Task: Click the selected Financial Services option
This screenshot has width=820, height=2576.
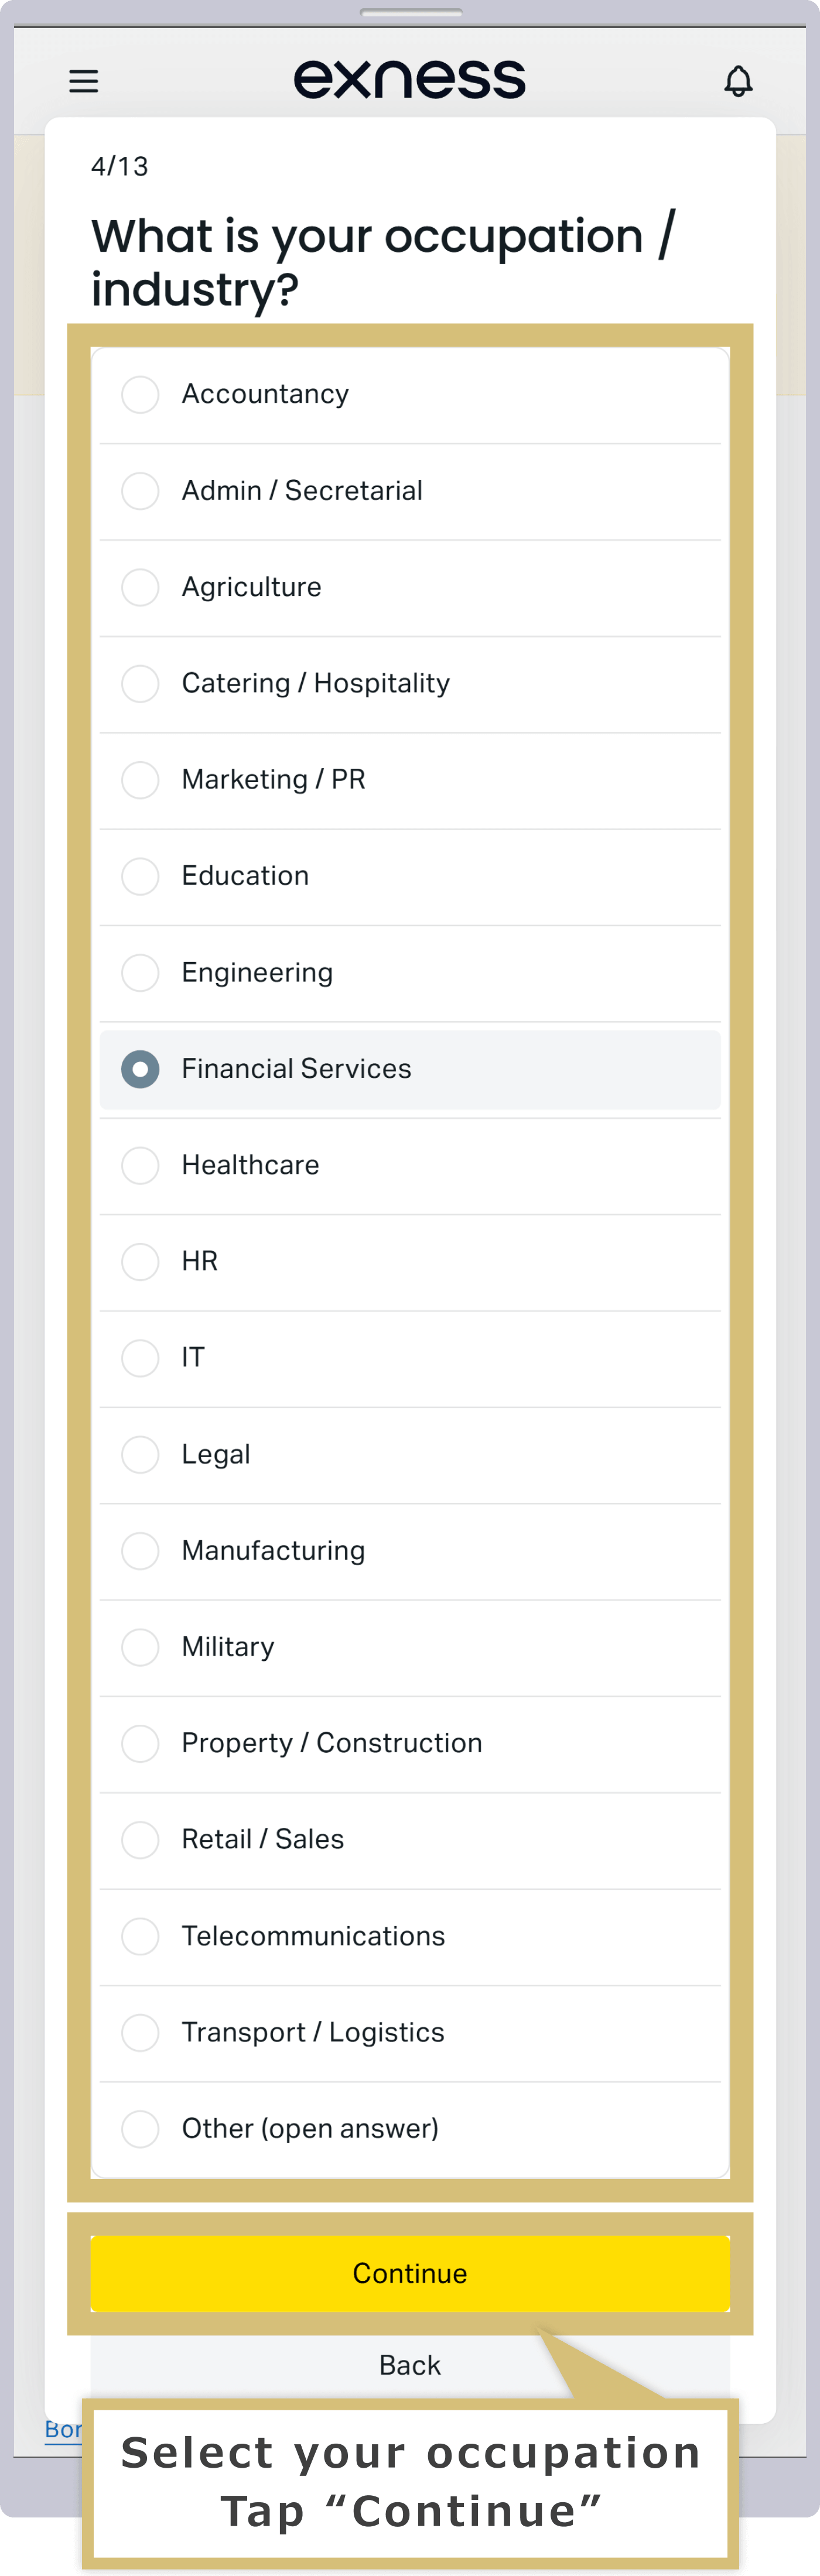Action: (410, 1069)
